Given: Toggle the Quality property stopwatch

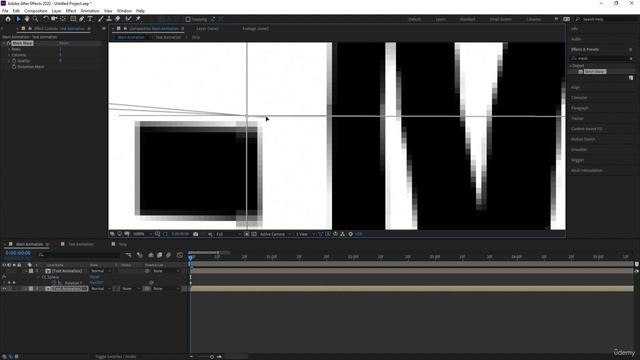Looking at the screenshot, I should [14, 60].
